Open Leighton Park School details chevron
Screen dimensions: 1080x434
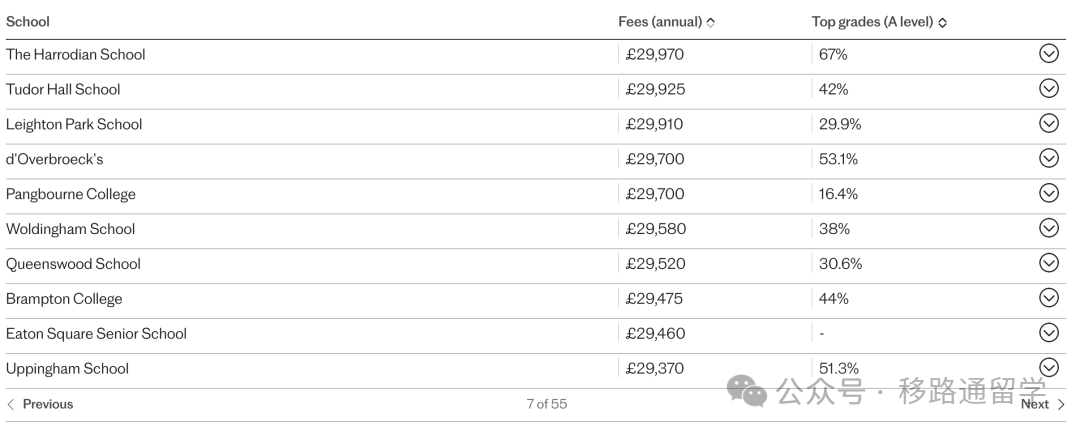[x=1048, y=123]
